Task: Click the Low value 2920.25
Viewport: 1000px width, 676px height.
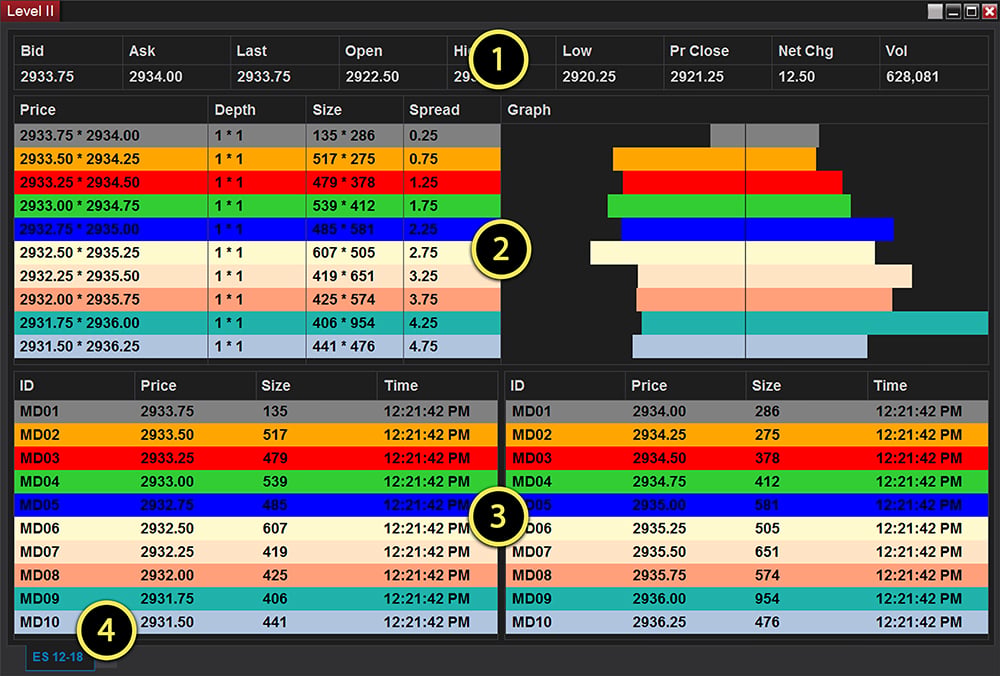Action: [589, 77]
